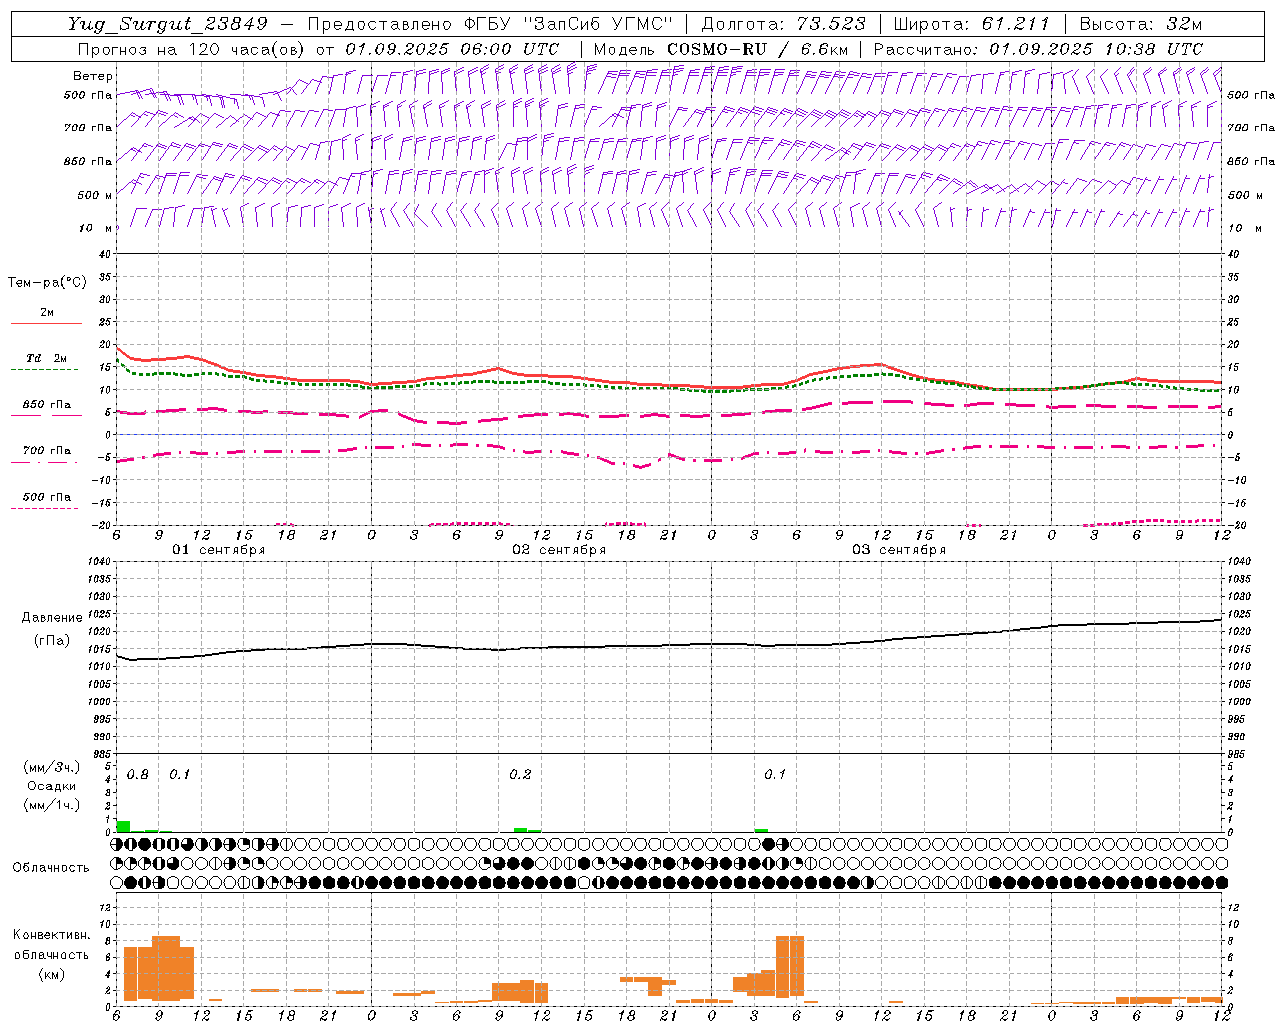Click the "Осадки" precipitation label
This screenshot has height=1024, width=1280.
click(x=51, y=786)
